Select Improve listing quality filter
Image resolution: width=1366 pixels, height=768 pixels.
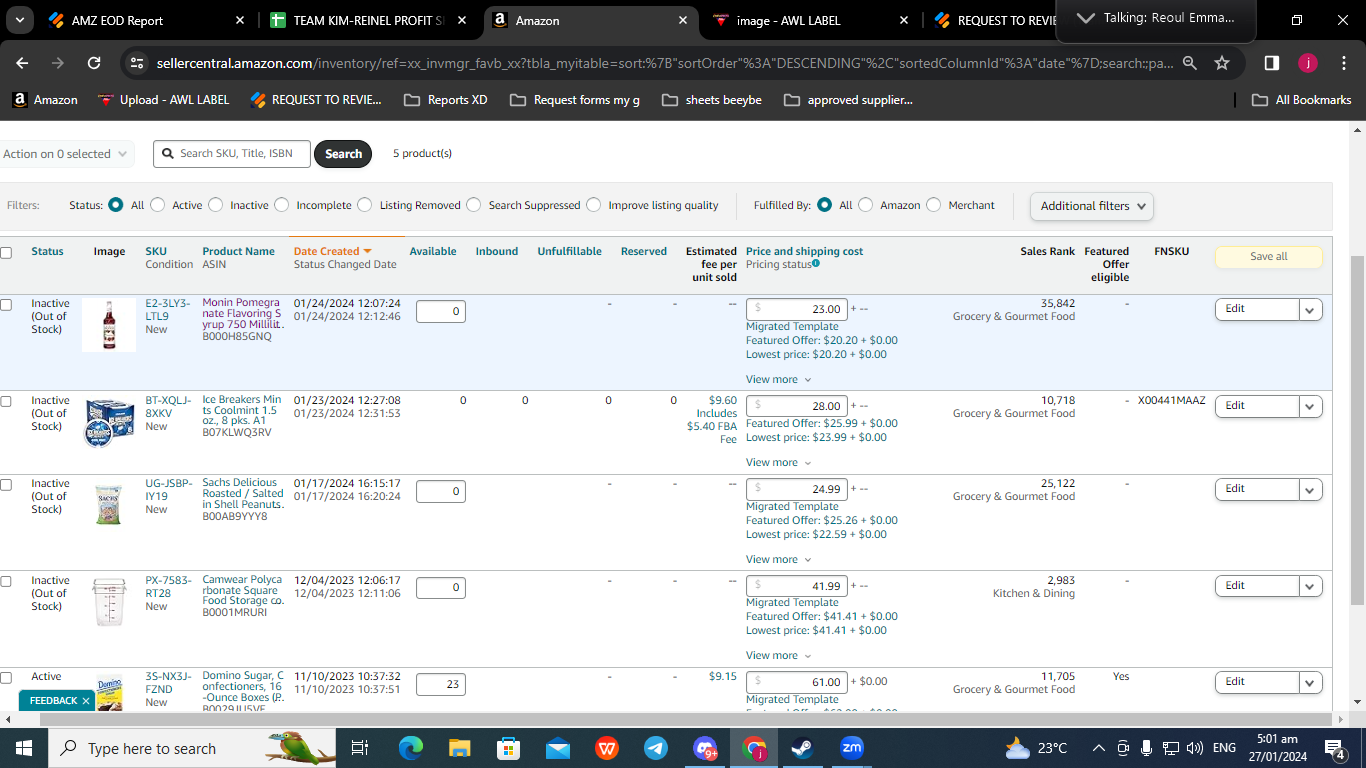(x=594, y=205)
